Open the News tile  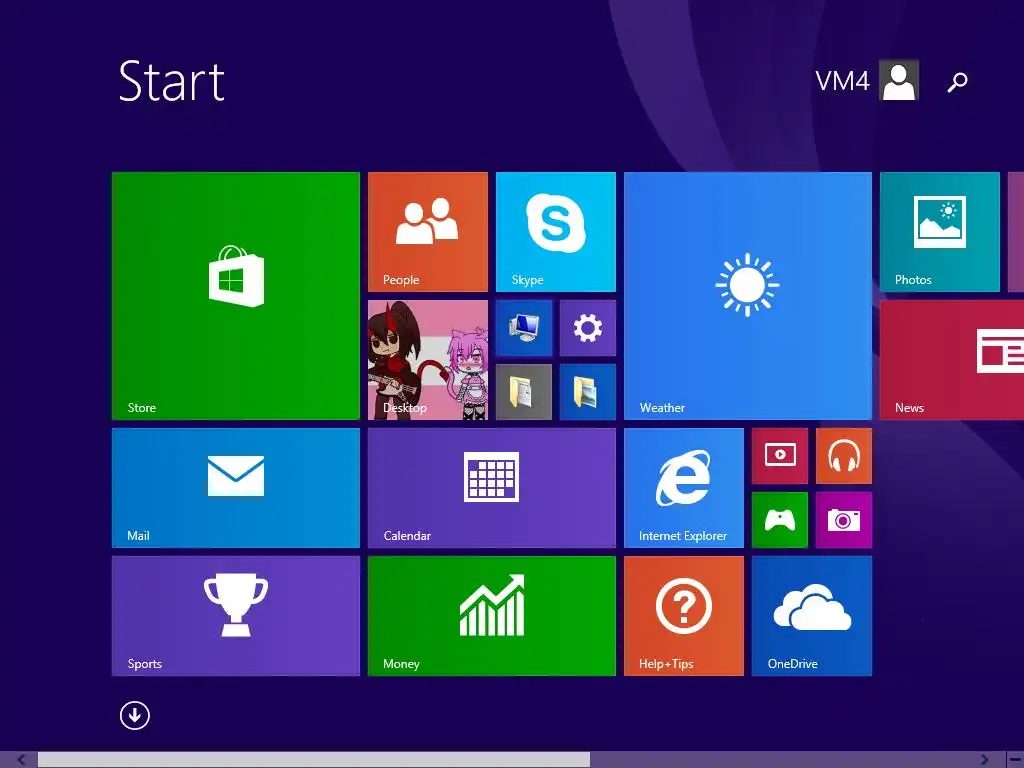(x=952, y=360)
